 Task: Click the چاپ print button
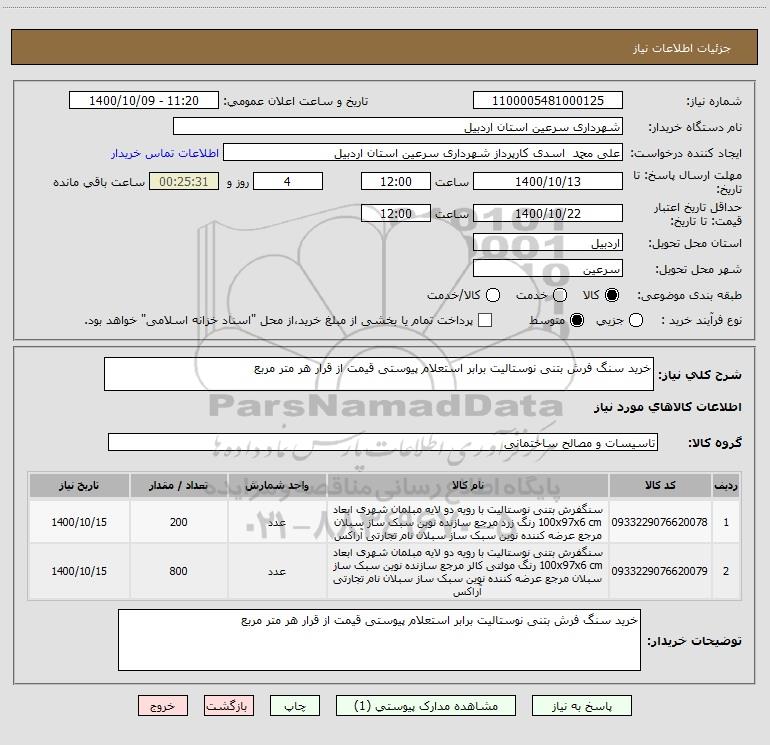pyautogui.click(x=295, y=706)
